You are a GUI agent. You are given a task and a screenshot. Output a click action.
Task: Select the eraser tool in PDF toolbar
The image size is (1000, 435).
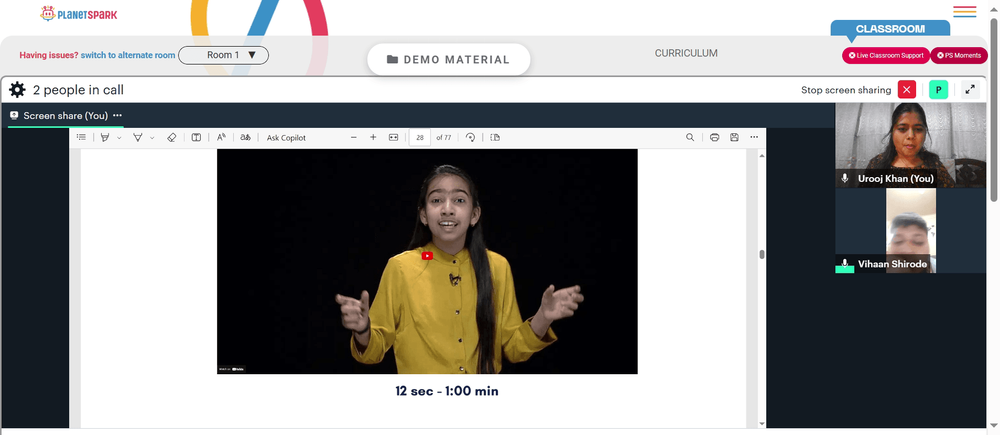click(x=171, y=137)
